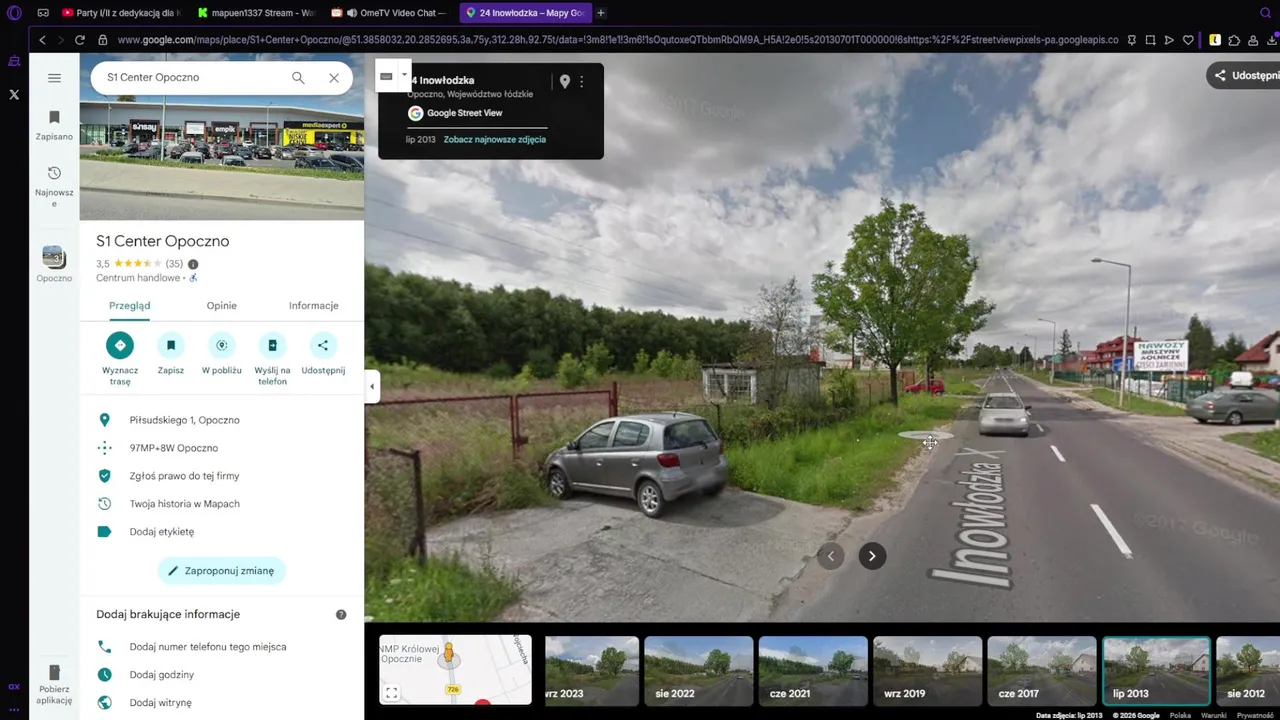Viewport: 1280px width, 720px height.
Task: Switch to the Informacje tab
Action: click(x=314, y=306)
